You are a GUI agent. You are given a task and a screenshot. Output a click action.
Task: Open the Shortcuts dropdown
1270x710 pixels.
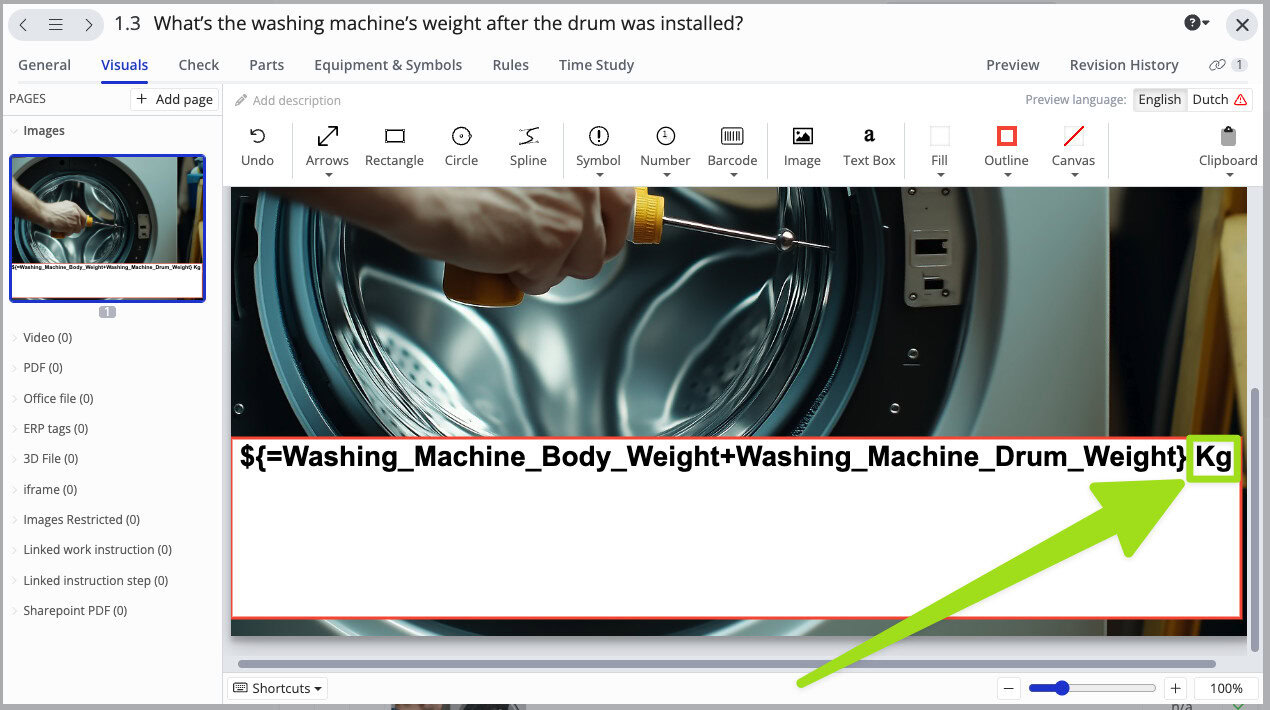(x=277, y=688)
